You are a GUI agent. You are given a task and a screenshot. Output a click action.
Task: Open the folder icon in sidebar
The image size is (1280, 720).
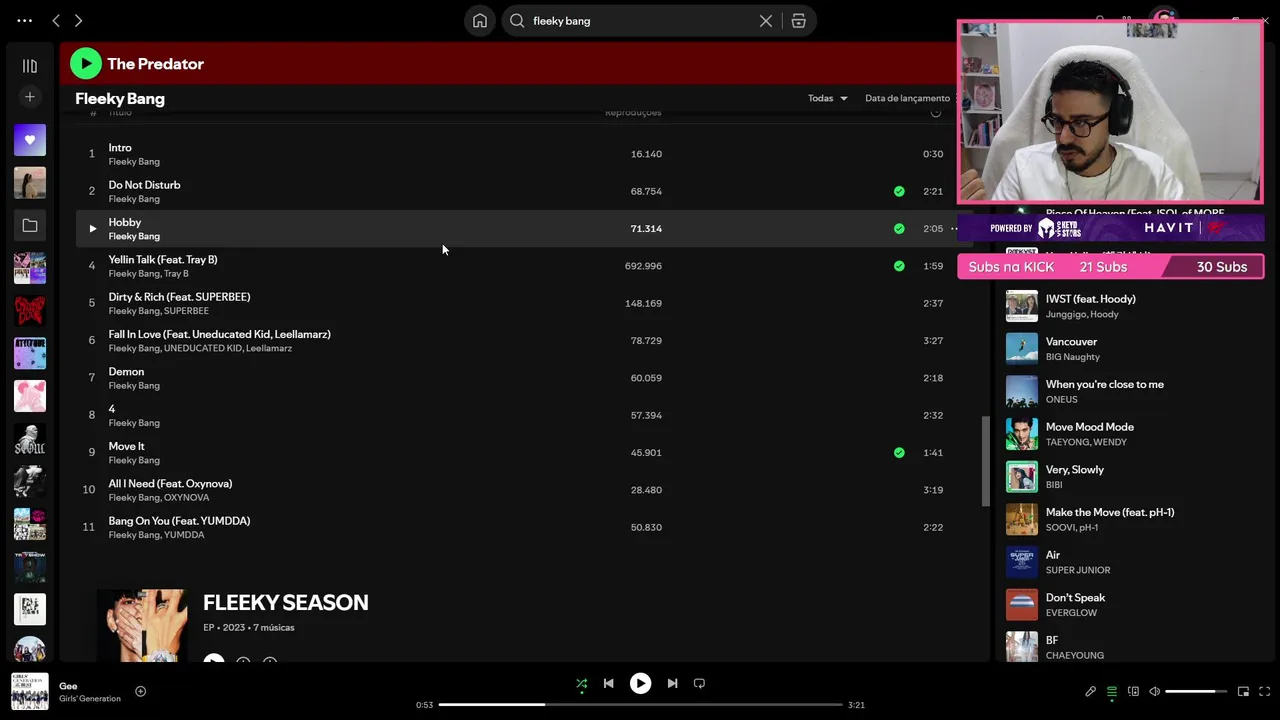[x=30, y=226]
